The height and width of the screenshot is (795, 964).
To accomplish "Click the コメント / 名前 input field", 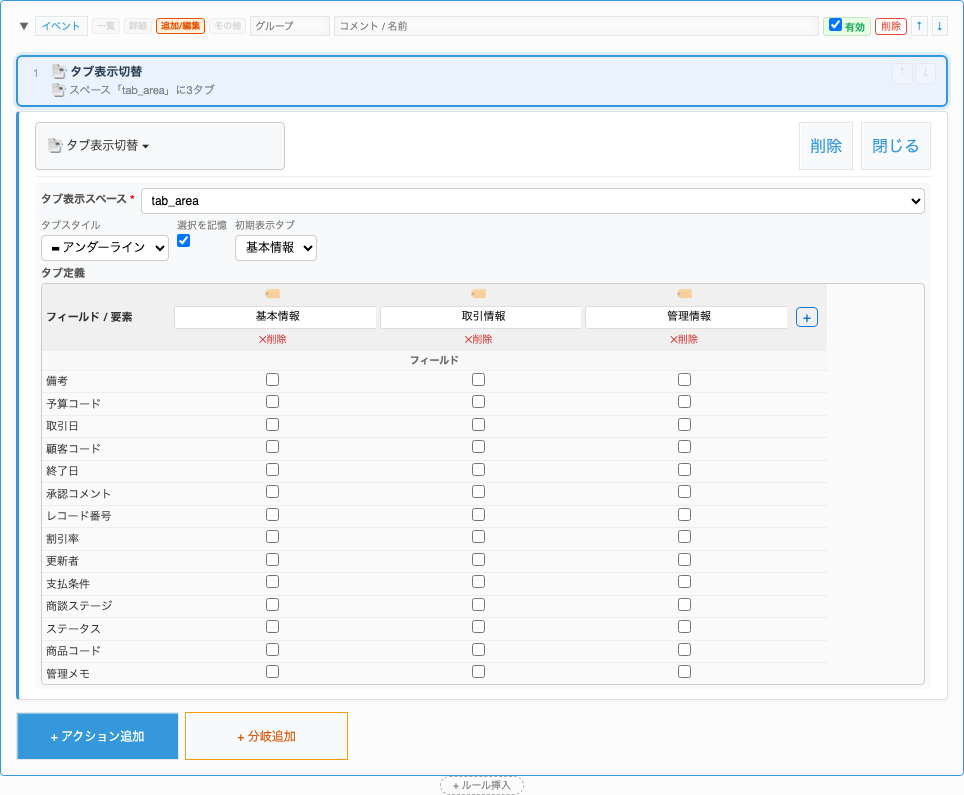I will click(x=575, y=26).
